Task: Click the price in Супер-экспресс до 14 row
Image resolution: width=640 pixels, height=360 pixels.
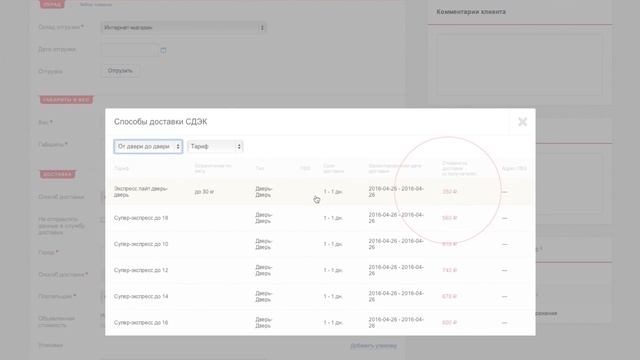Action: 449,296
